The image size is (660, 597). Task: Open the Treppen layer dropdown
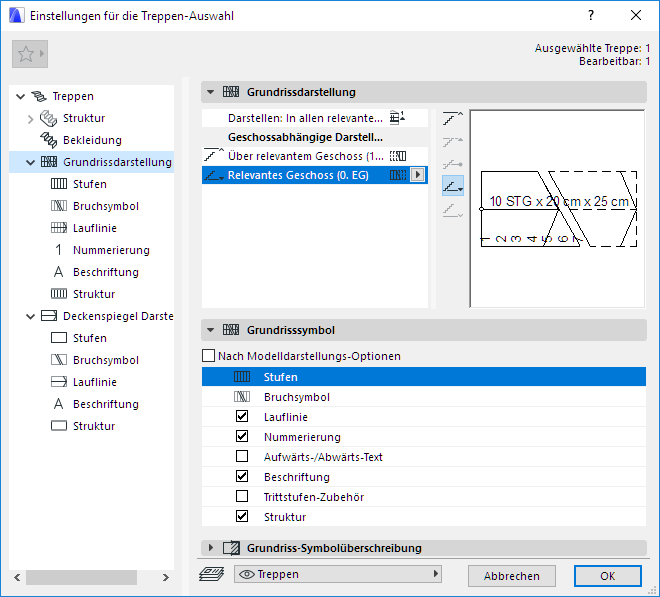pyautogui.click(x=338, y=574)
